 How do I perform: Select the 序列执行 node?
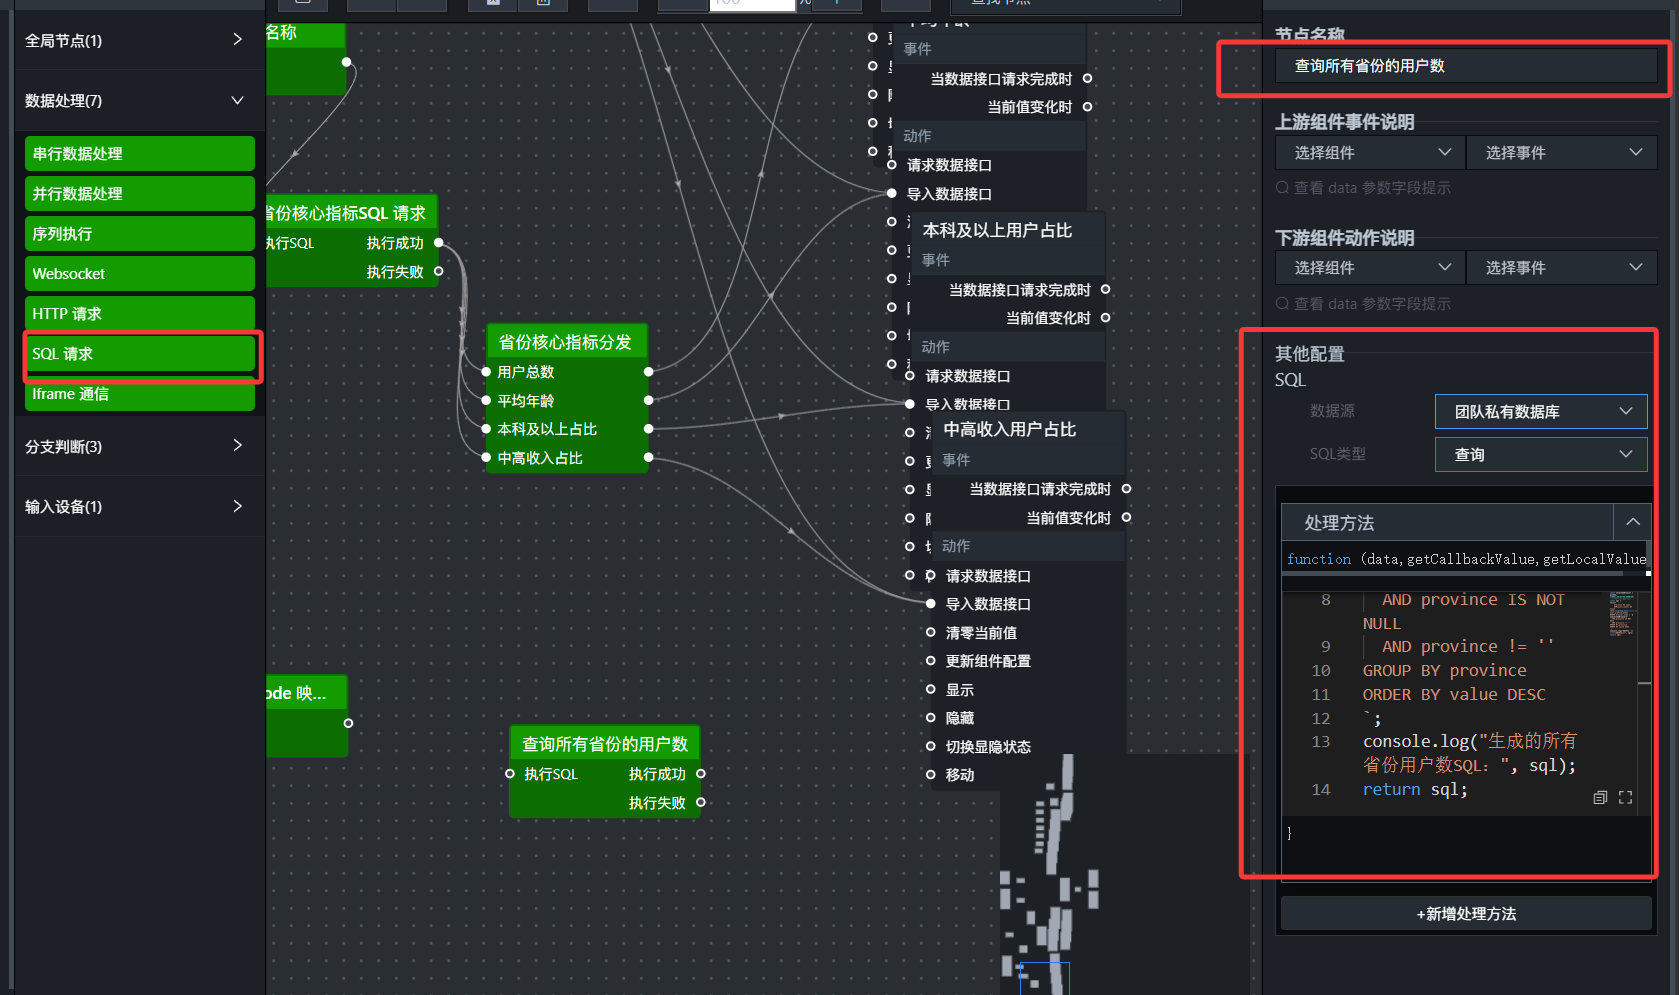point(140,233)
